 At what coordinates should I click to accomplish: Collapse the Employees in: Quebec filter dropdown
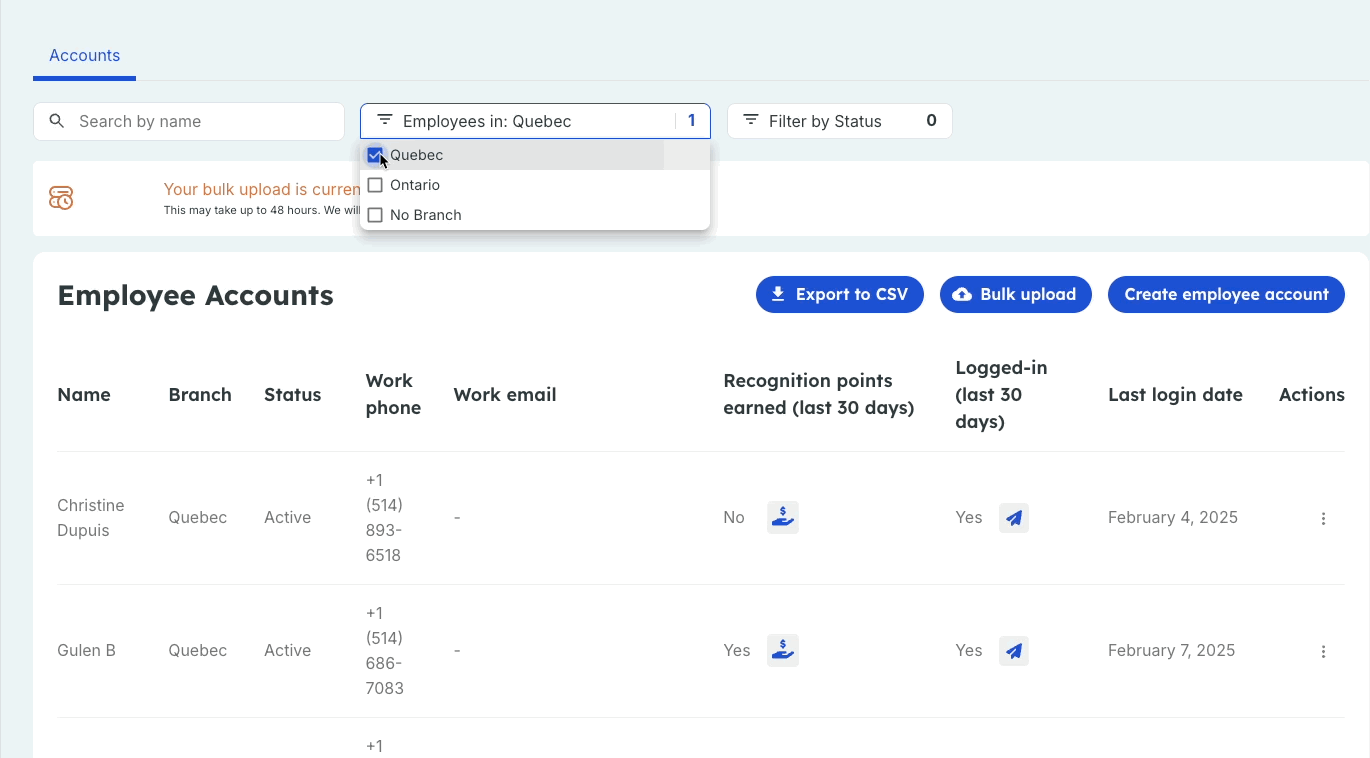coord(535,121)
